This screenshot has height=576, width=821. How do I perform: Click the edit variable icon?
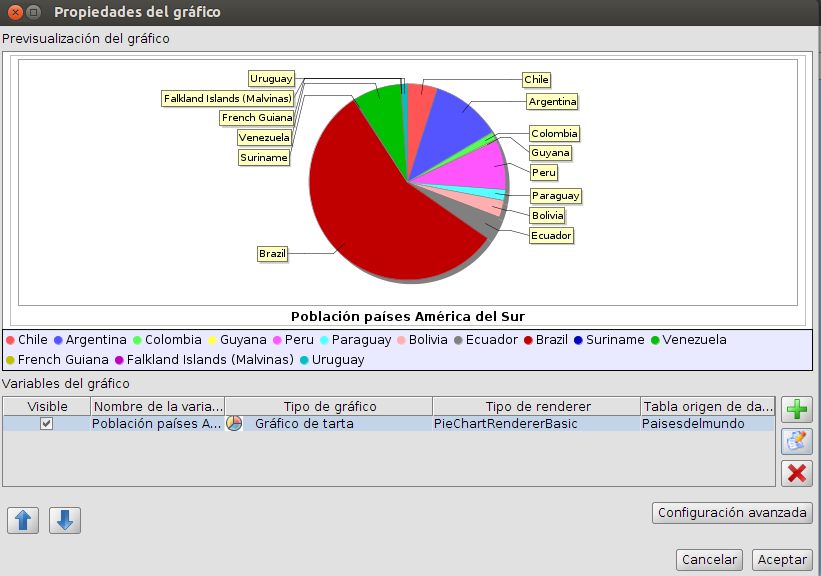[797, 441]
